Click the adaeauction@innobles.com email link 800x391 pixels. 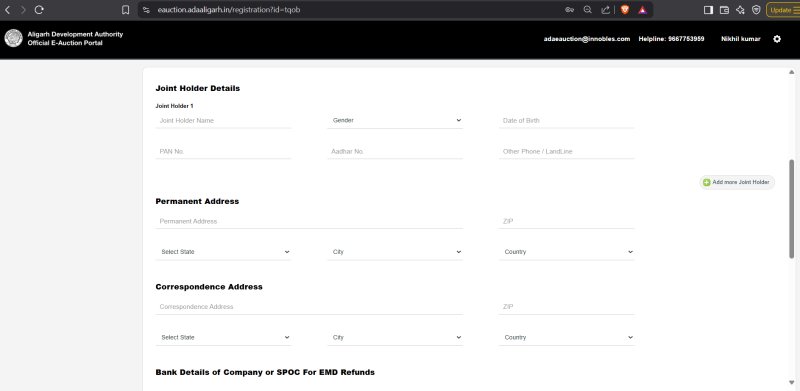(x=587, y=39)
